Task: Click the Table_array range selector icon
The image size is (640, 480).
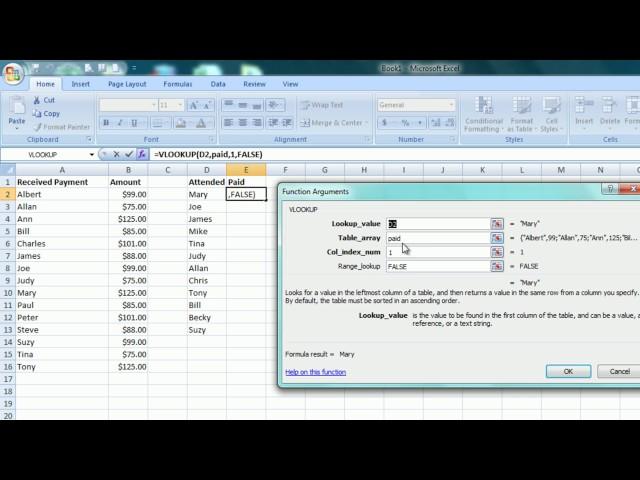Action: tap(496, 238)
